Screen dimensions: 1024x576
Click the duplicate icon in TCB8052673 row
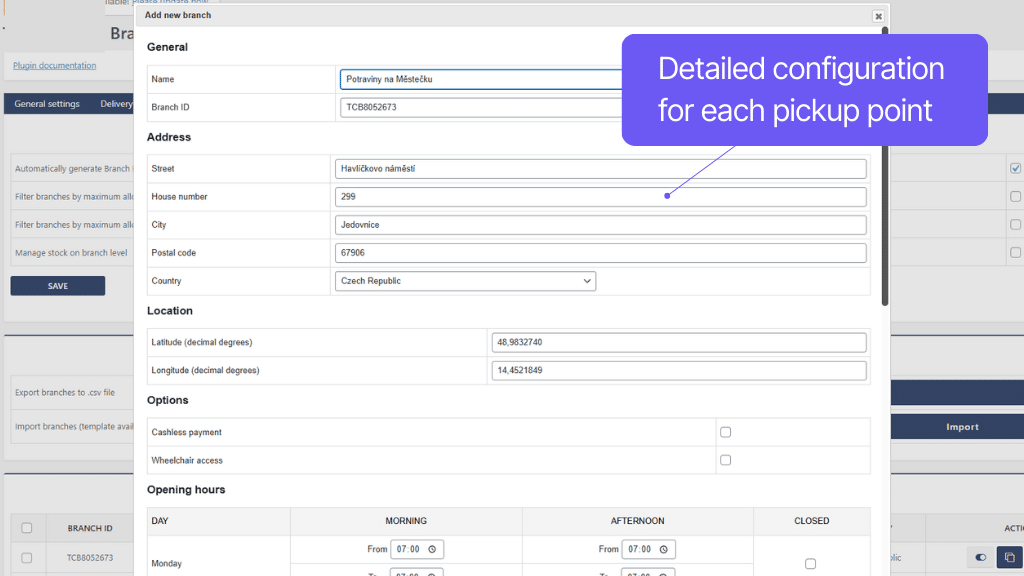[1010, 558]
